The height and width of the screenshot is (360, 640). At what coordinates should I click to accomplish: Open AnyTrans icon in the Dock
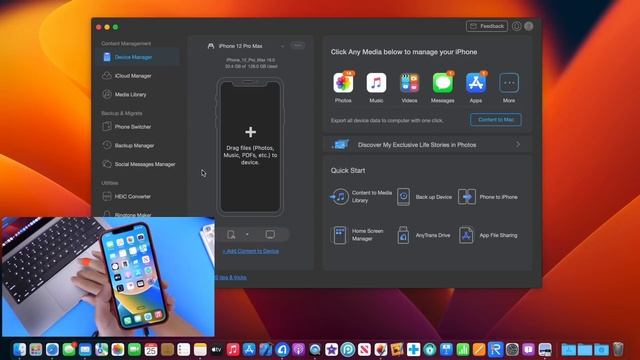[x=282, y=349]
